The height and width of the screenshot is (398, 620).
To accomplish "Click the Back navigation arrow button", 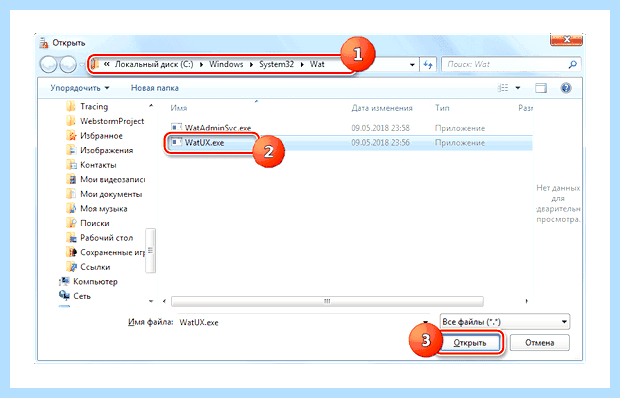I will [49, 64].
